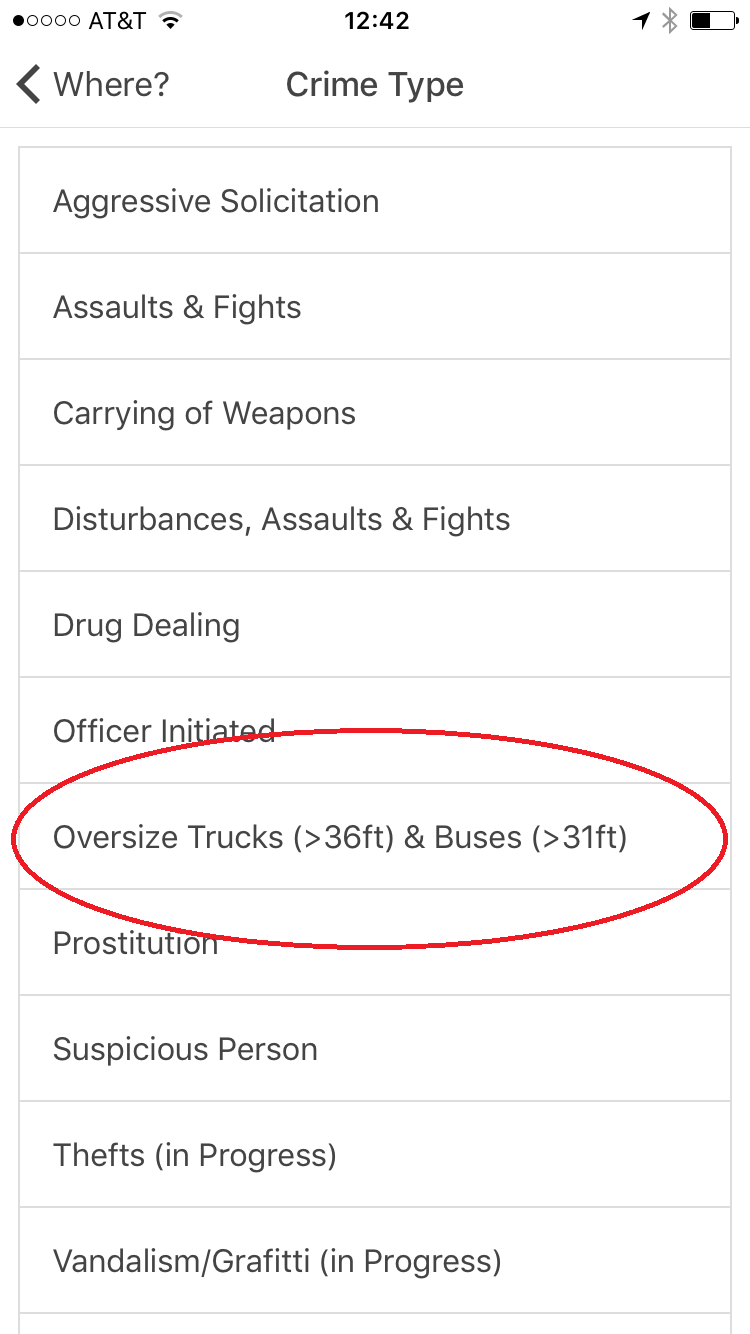Tap the 12:42 clock in status bar
Viewport: 750px width, 1334px height.
coord(377,21)
